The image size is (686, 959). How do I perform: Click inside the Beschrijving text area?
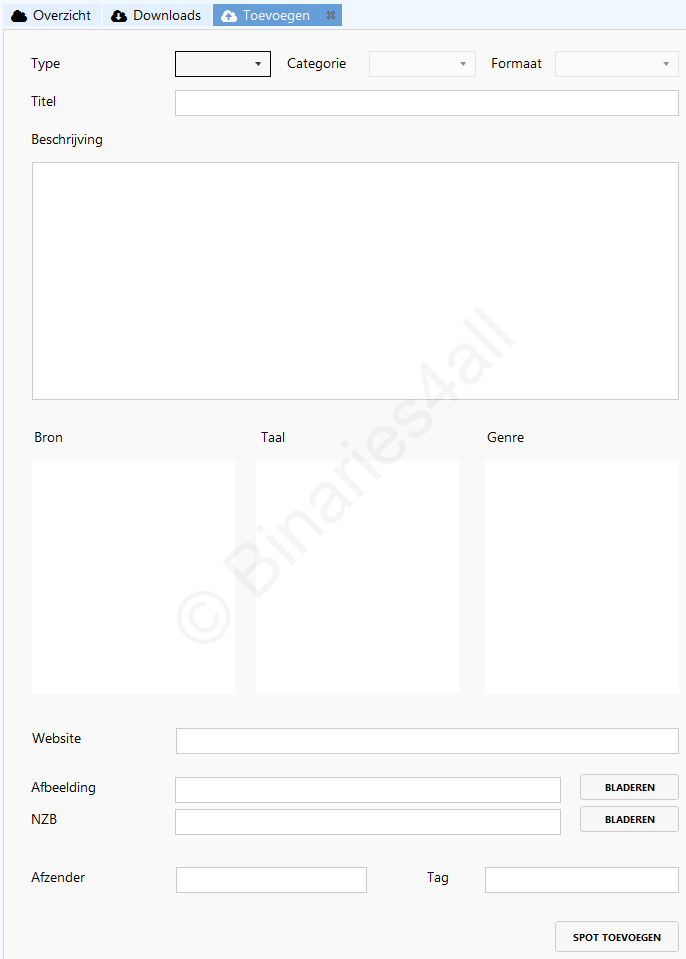tap(355, 281)
